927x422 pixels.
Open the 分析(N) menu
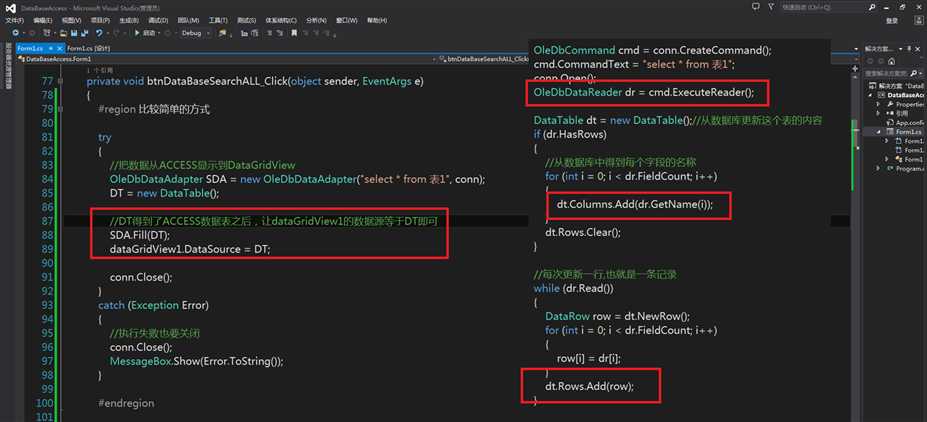pyautogui.click(x=316, y=20)
